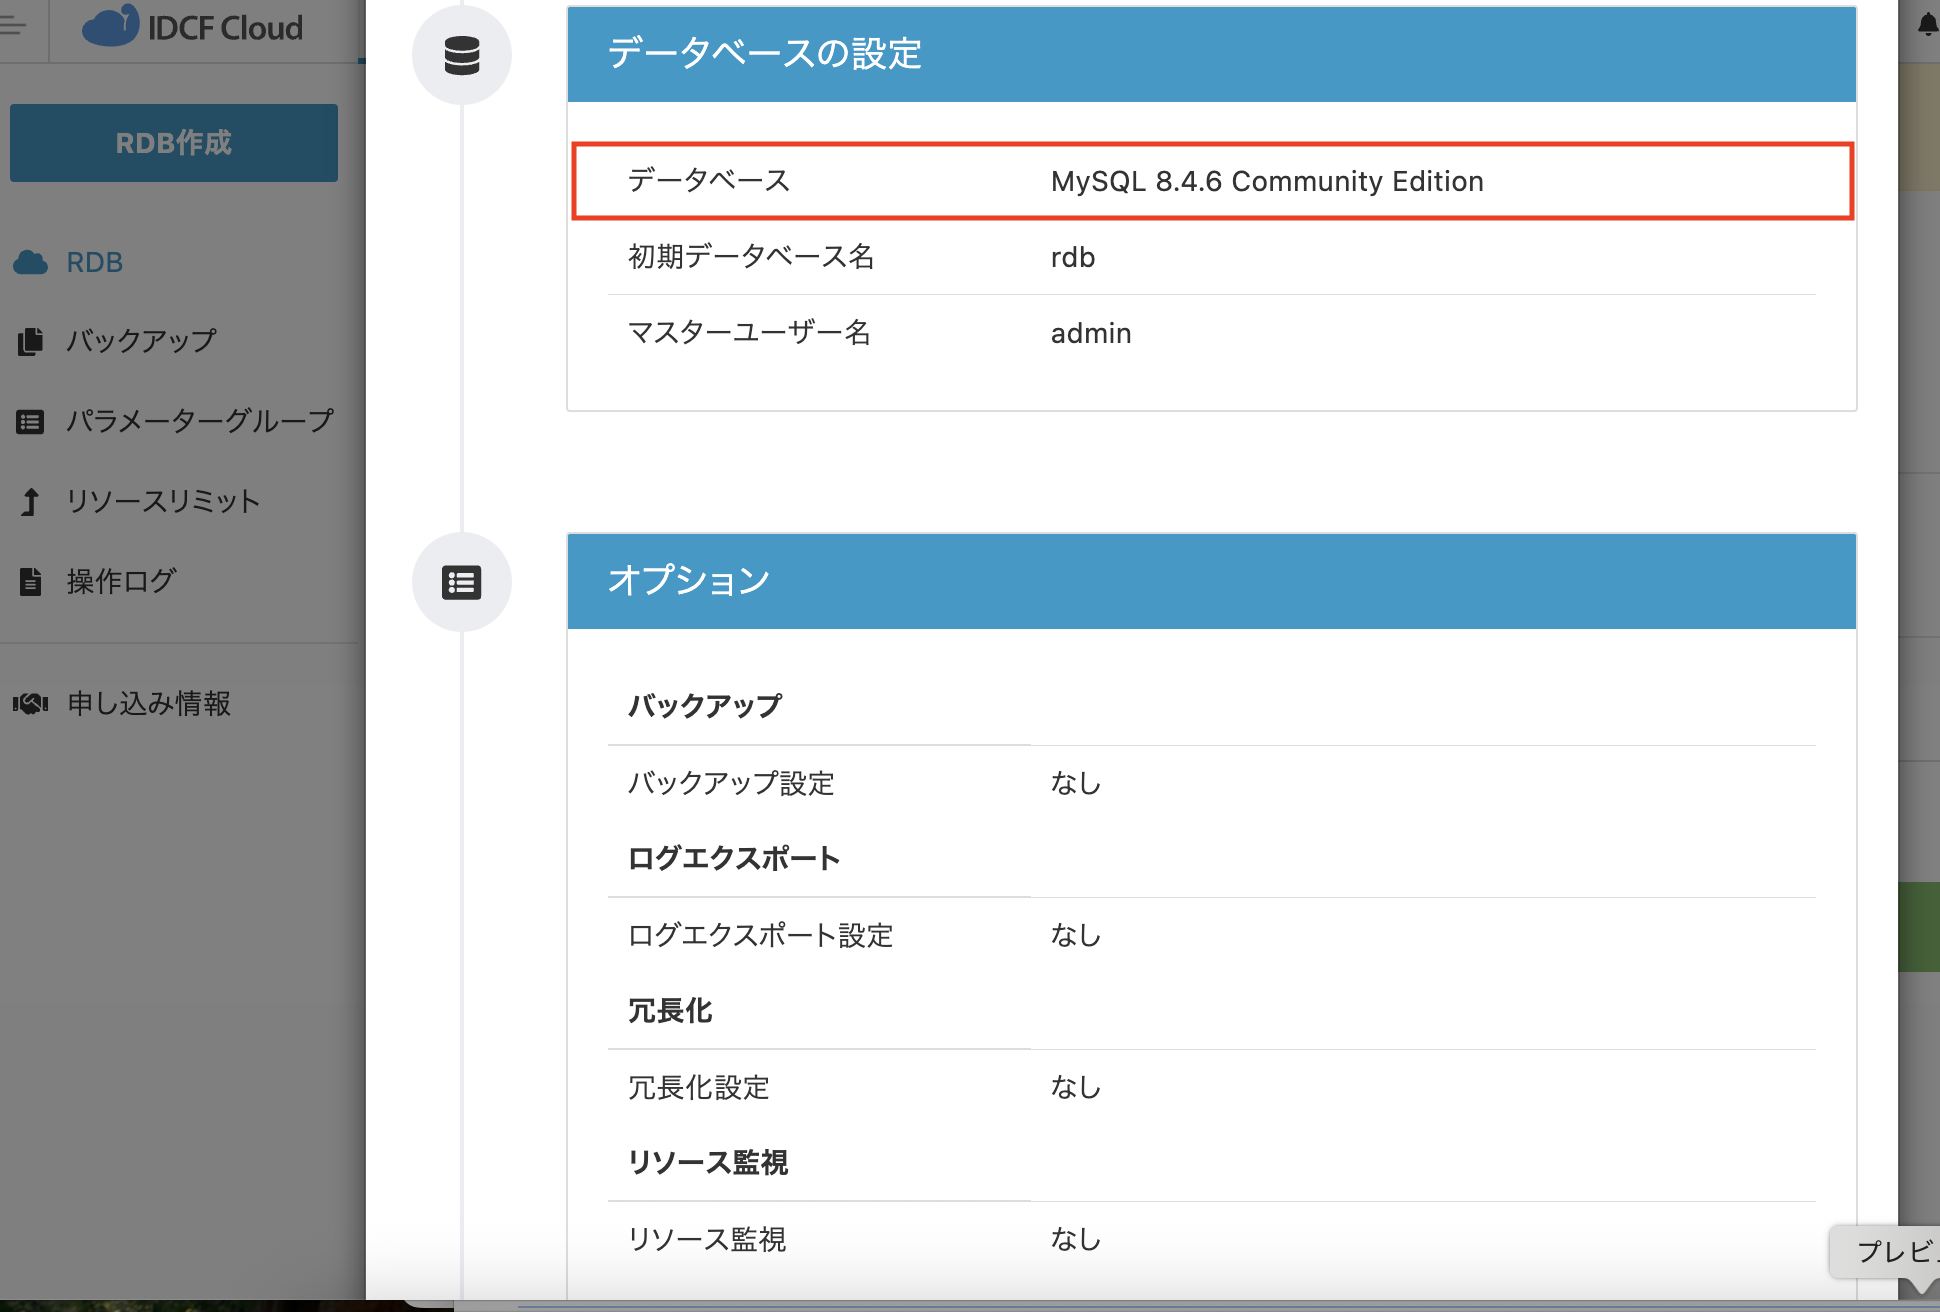1940x1312 pixels.
Task: Go to リソースリミット page
Action: click(163, 501)
